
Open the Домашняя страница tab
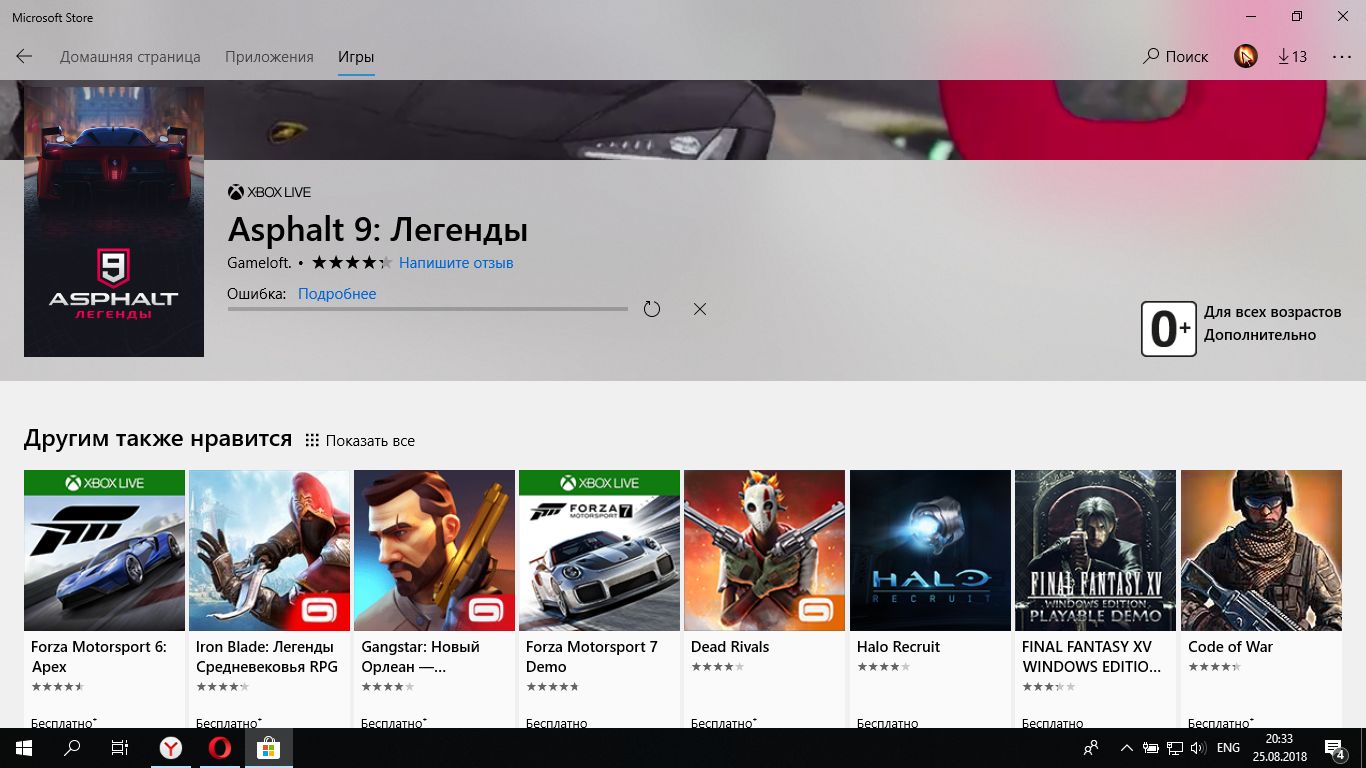130,57
